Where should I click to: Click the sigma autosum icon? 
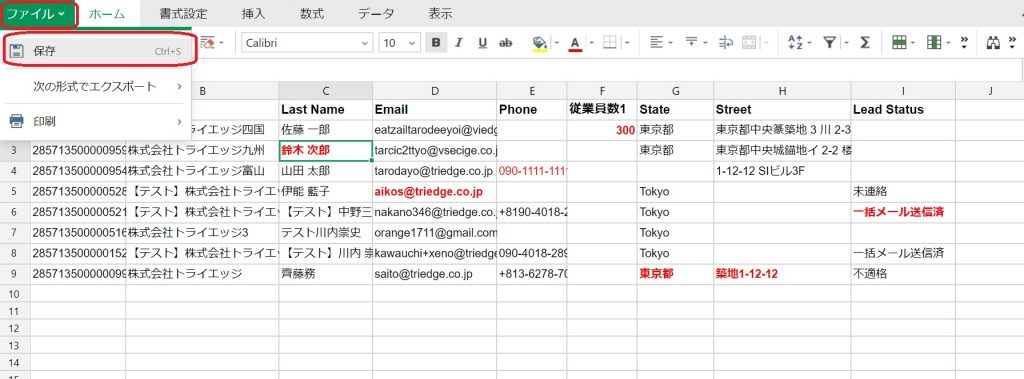(x=865, y=42)
